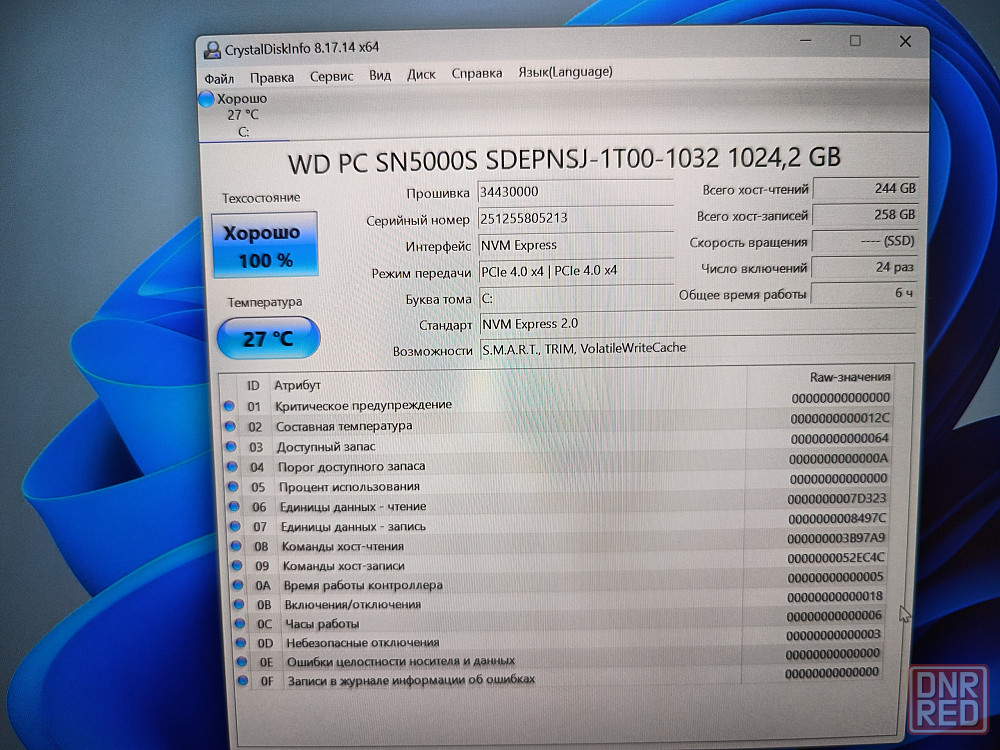Click the Стандарт field NVM Express 2.0
The image size is (1000, 750).
point(698,323)
